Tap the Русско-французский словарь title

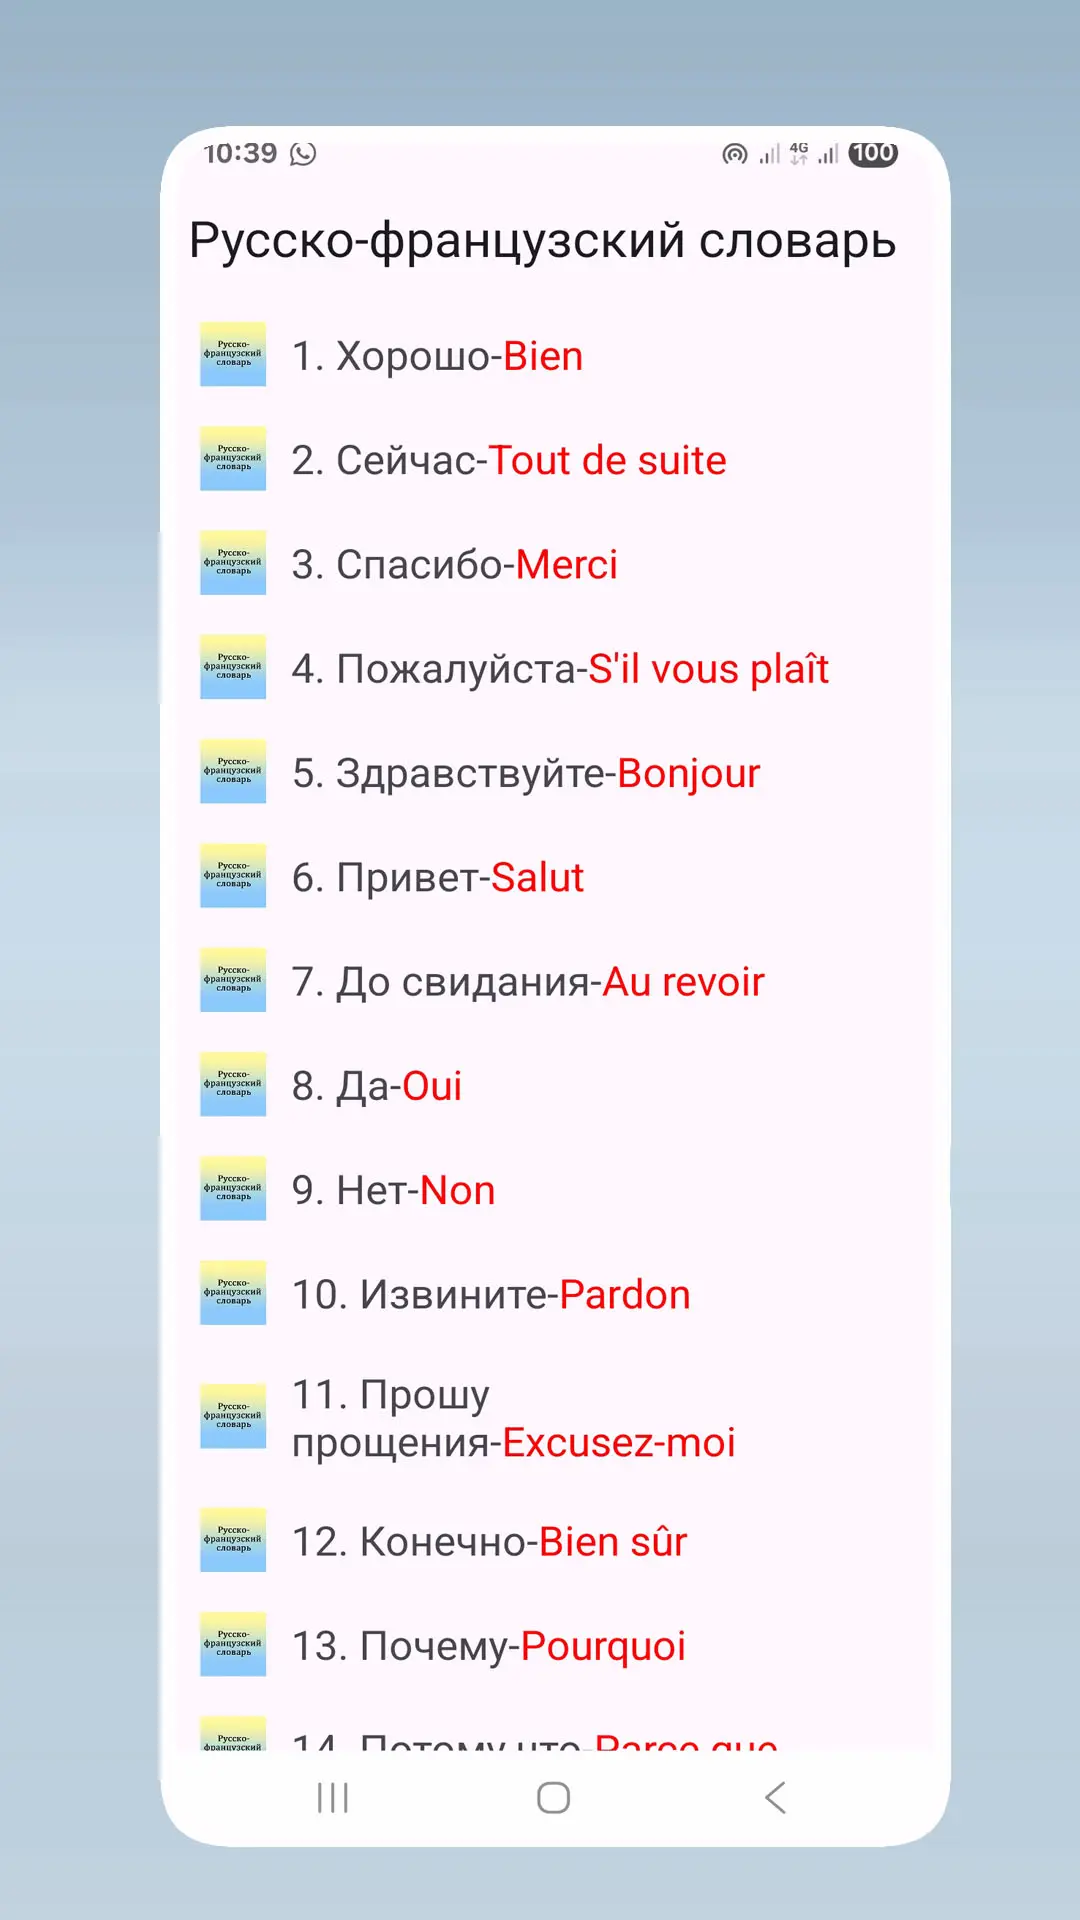542,242
